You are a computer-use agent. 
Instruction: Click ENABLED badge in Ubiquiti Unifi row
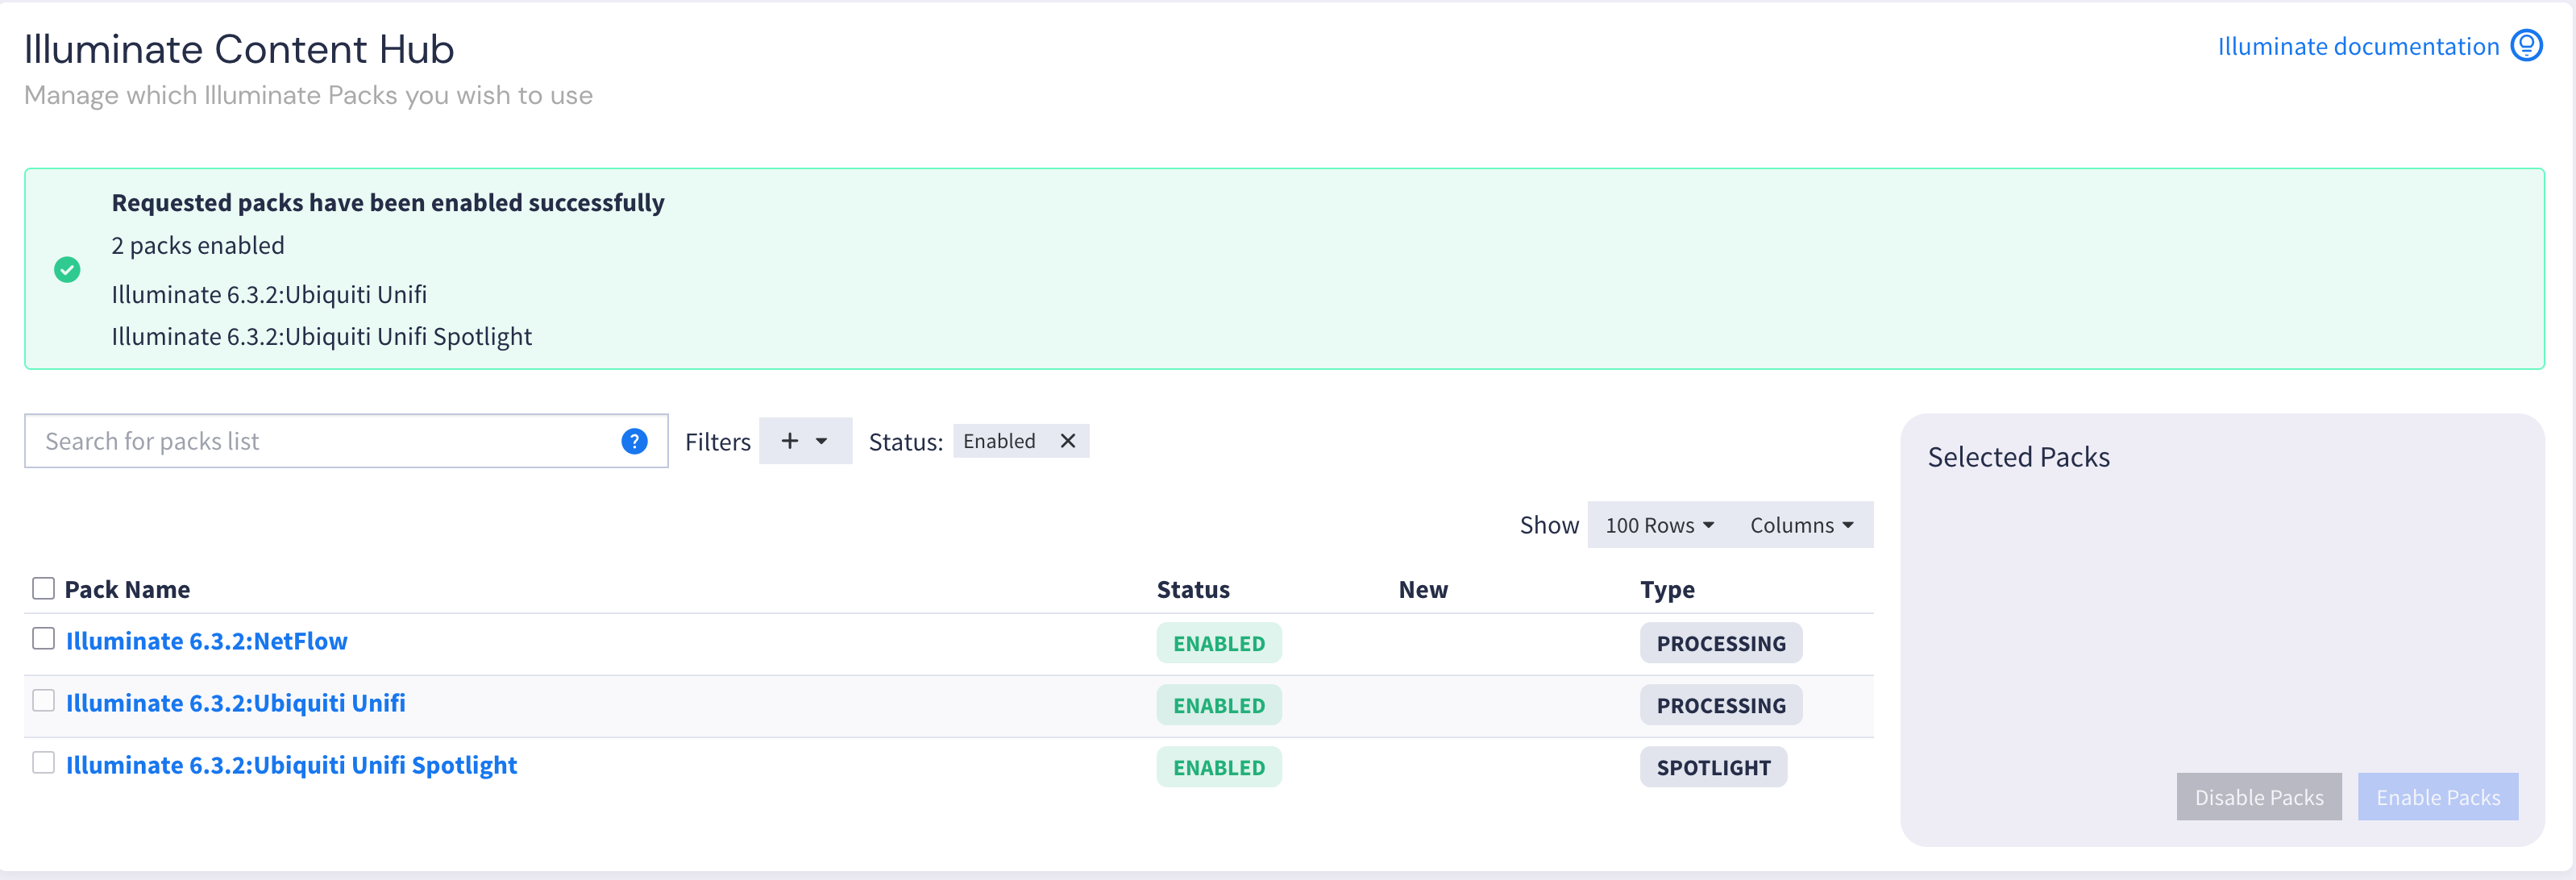(1219, 705)
